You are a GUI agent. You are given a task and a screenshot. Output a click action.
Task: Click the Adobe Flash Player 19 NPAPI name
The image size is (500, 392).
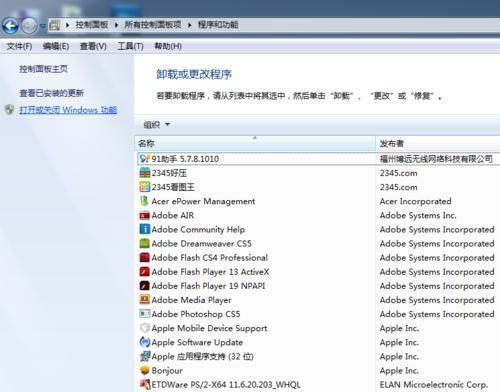pos(209,286)
